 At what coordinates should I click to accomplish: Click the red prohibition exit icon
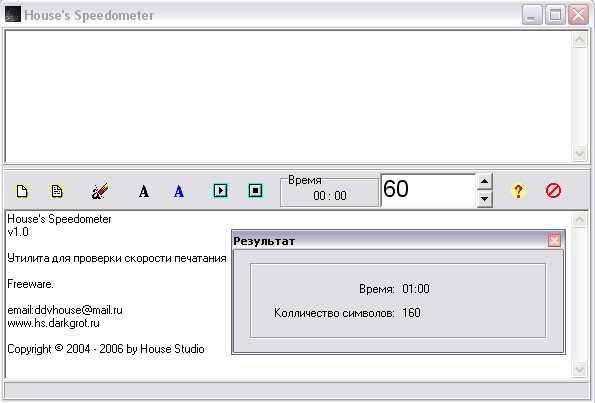(x=553, y=190)
